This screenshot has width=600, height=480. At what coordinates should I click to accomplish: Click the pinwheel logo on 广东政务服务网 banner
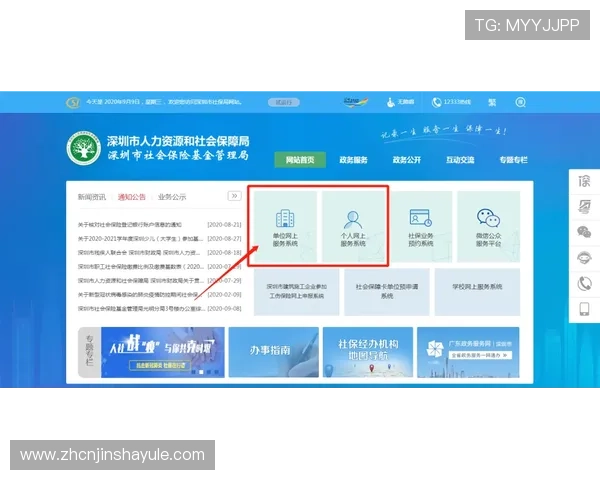435,349
